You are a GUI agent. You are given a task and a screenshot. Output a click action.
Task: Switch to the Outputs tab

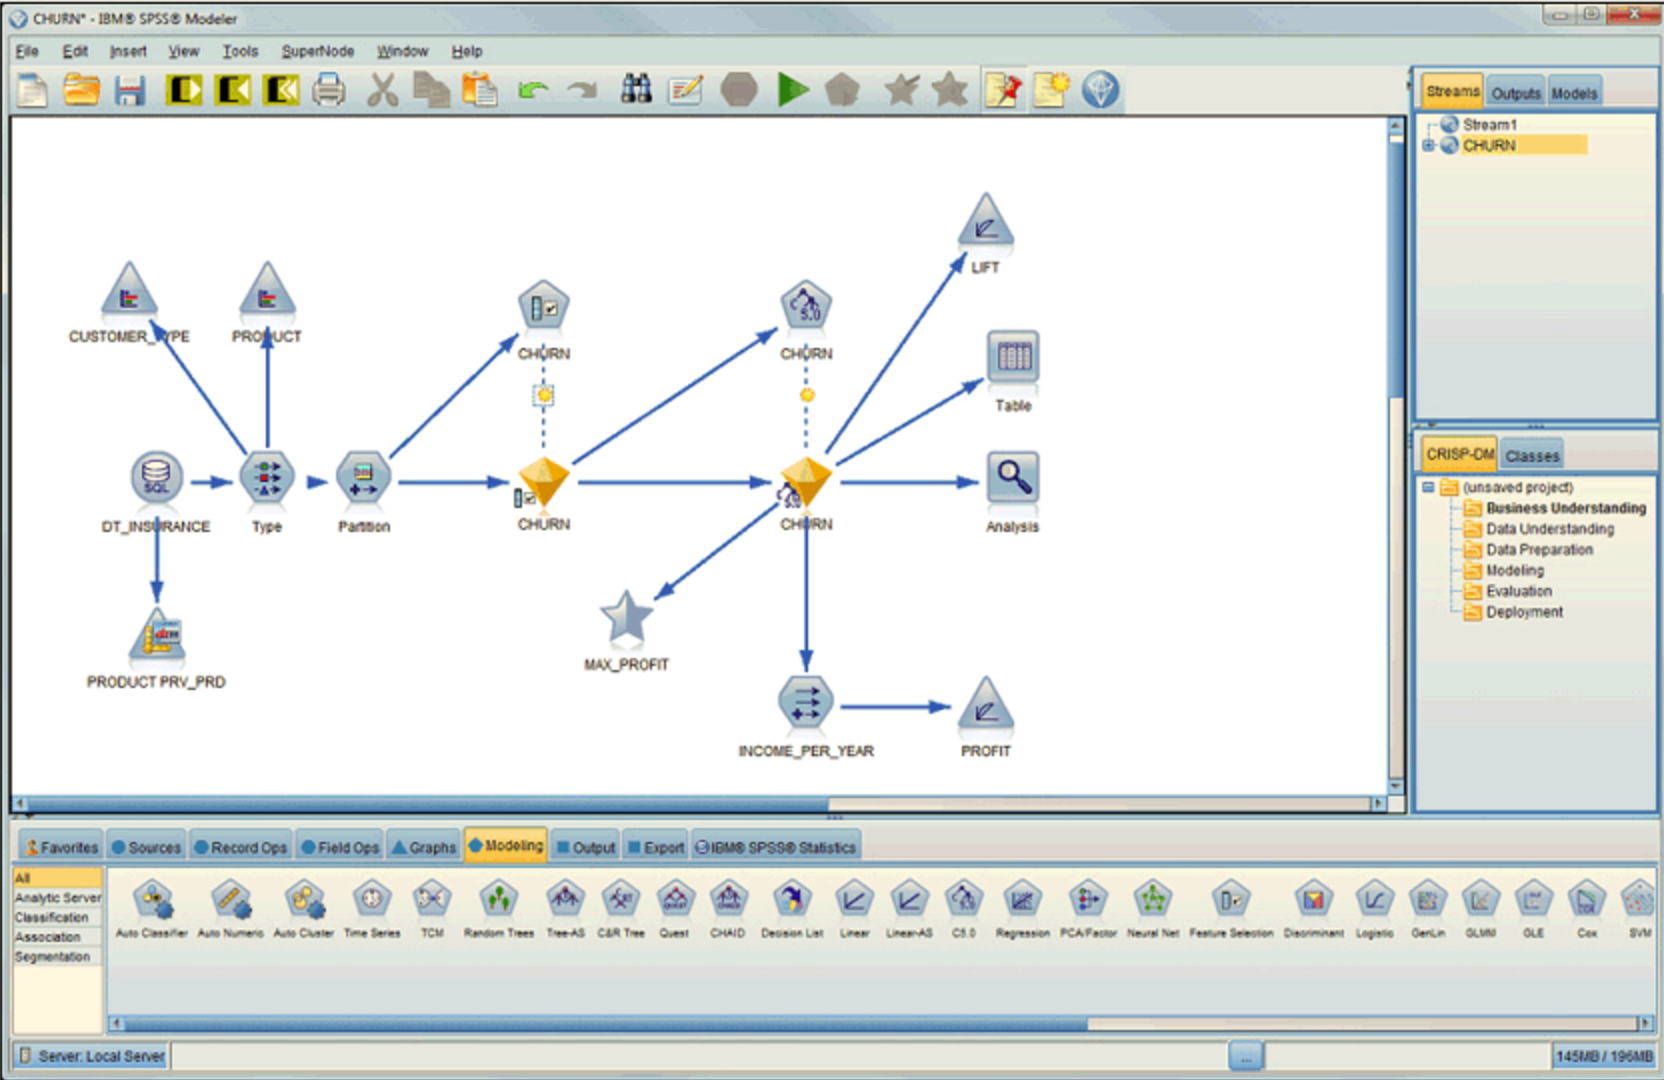[x=1516, y=93]
